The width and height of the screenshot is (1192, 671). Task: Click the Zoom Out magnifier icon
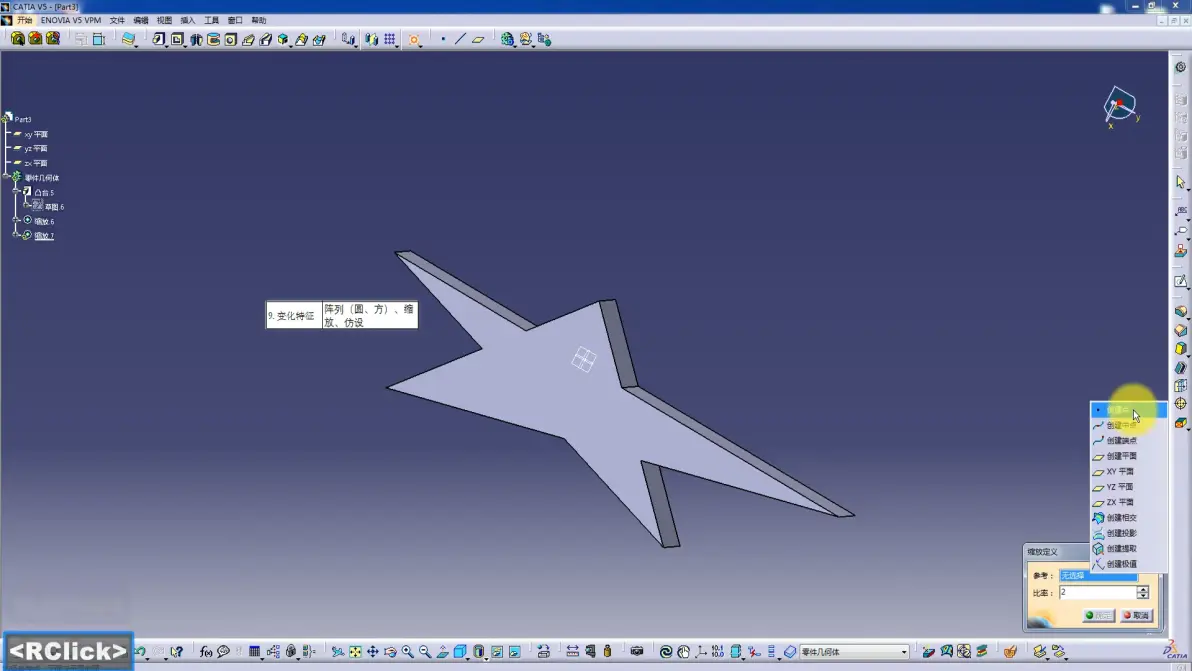click(x=425, y=651)
